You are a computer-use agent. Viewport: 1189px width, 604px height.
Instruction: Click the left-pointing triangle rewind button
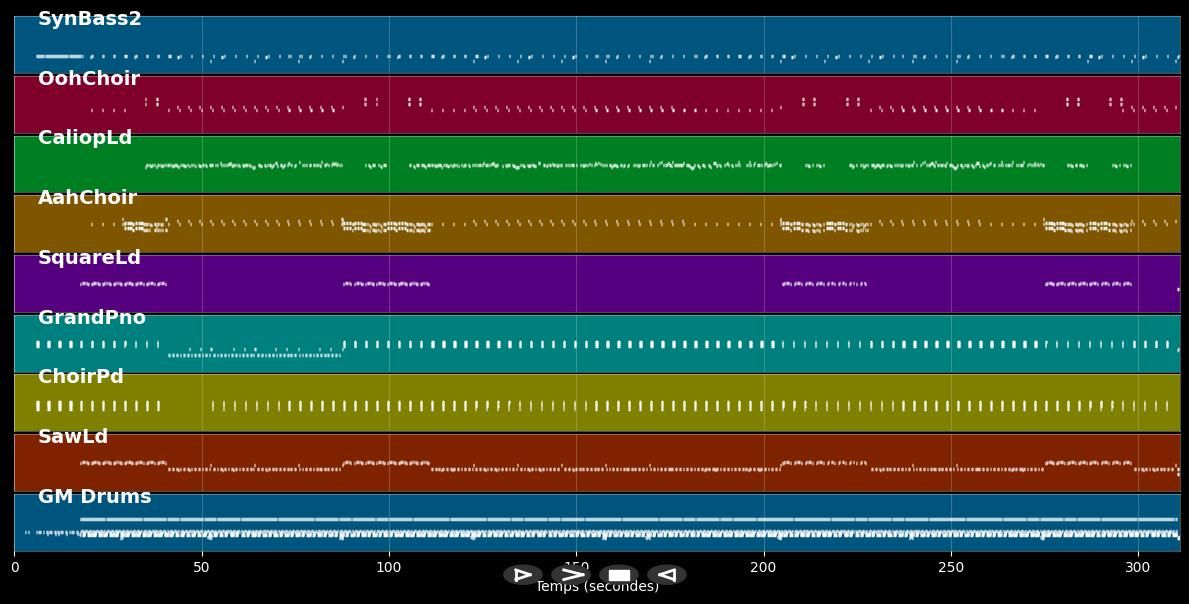(x=667, y=575)
